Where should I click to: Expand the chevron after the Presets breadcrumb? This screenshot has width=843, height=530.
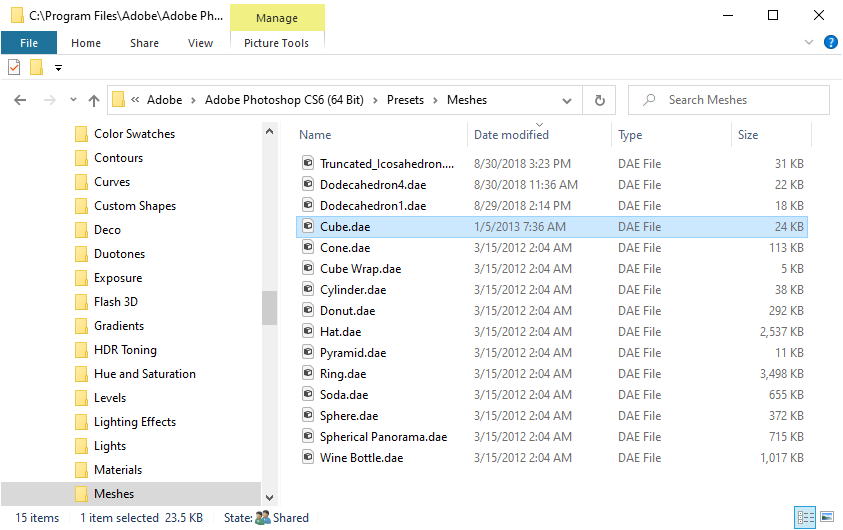point(435,101)
